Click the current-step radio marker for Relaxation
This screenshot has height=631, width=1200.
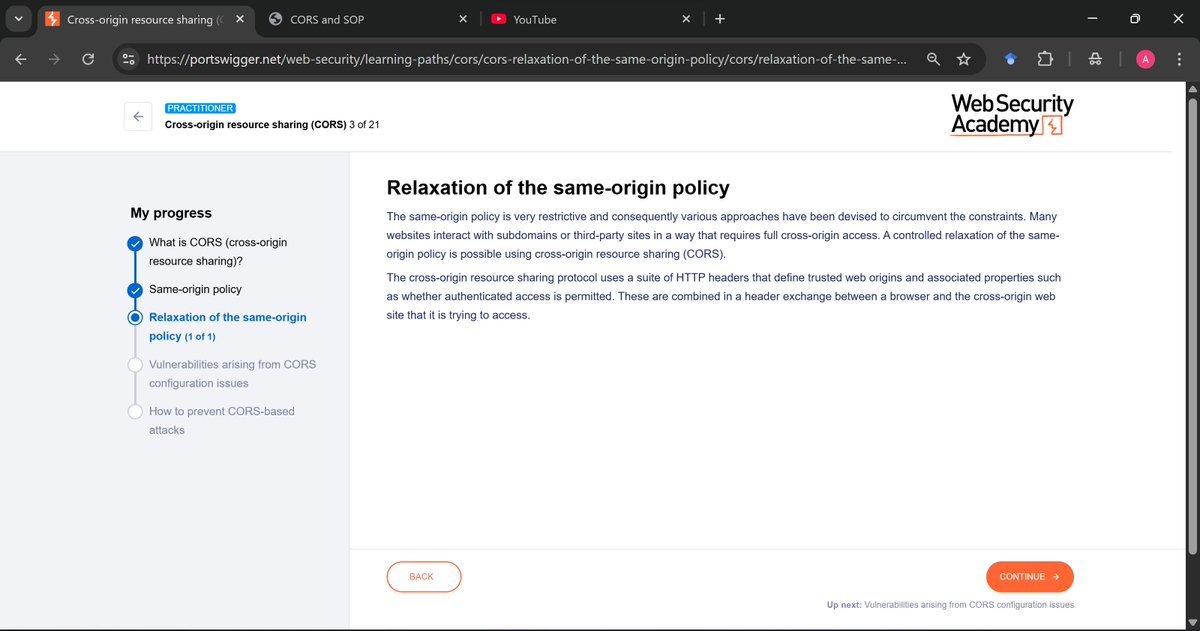(x=135, y=318)
